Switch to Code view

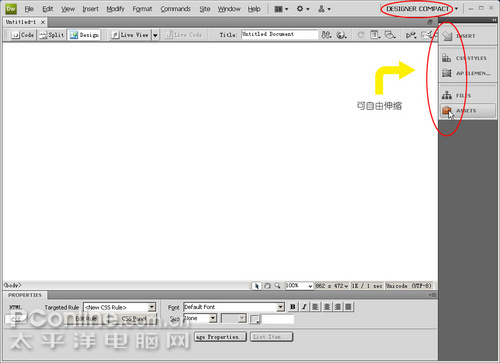click(23, 35)
